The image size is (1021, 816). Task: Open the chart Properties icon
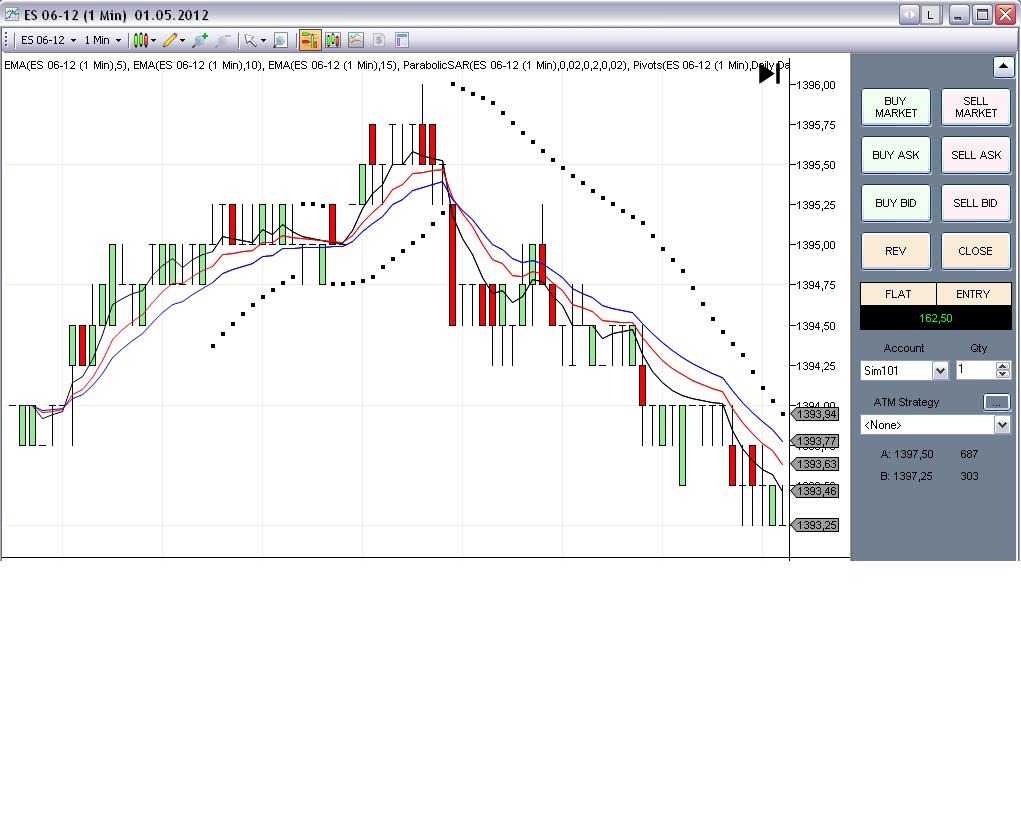(402, 40)
